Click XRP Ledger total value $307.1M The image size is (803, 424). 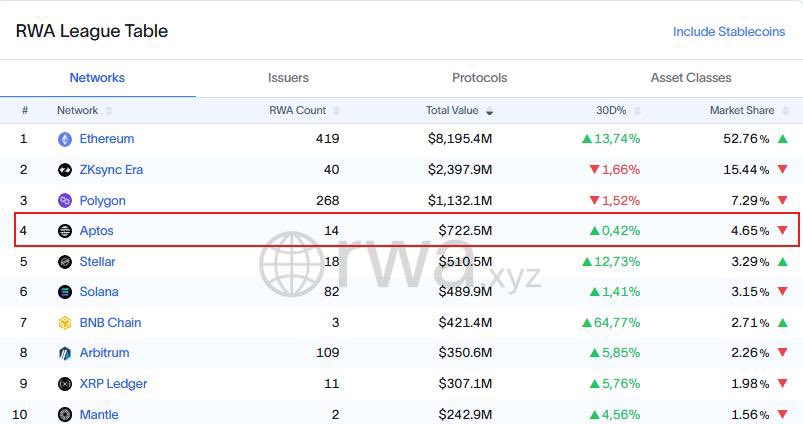[x=465, y=384]
